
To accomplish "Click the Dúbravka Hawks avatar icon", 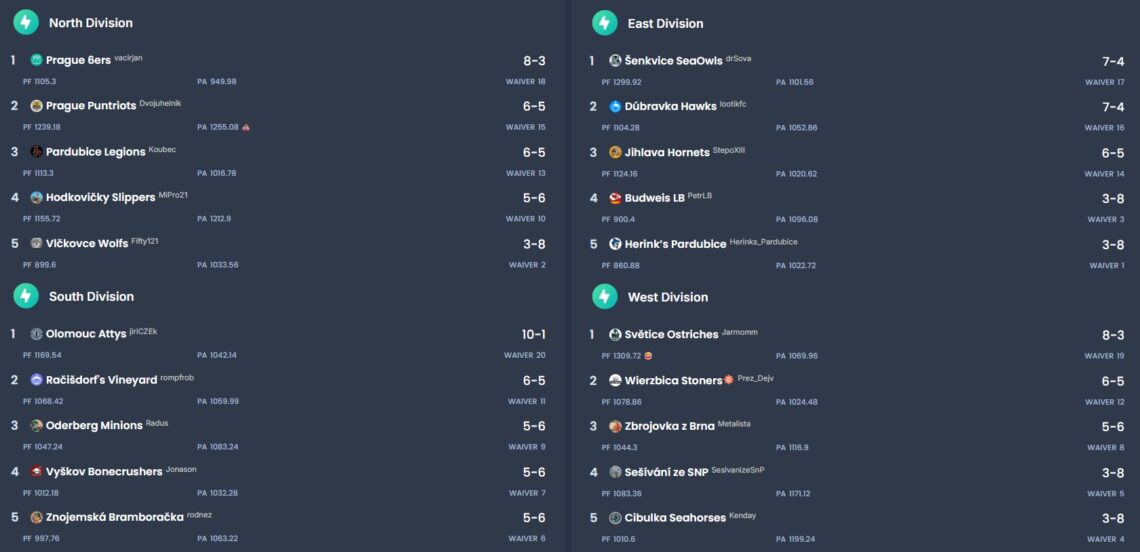I will 615,107.
